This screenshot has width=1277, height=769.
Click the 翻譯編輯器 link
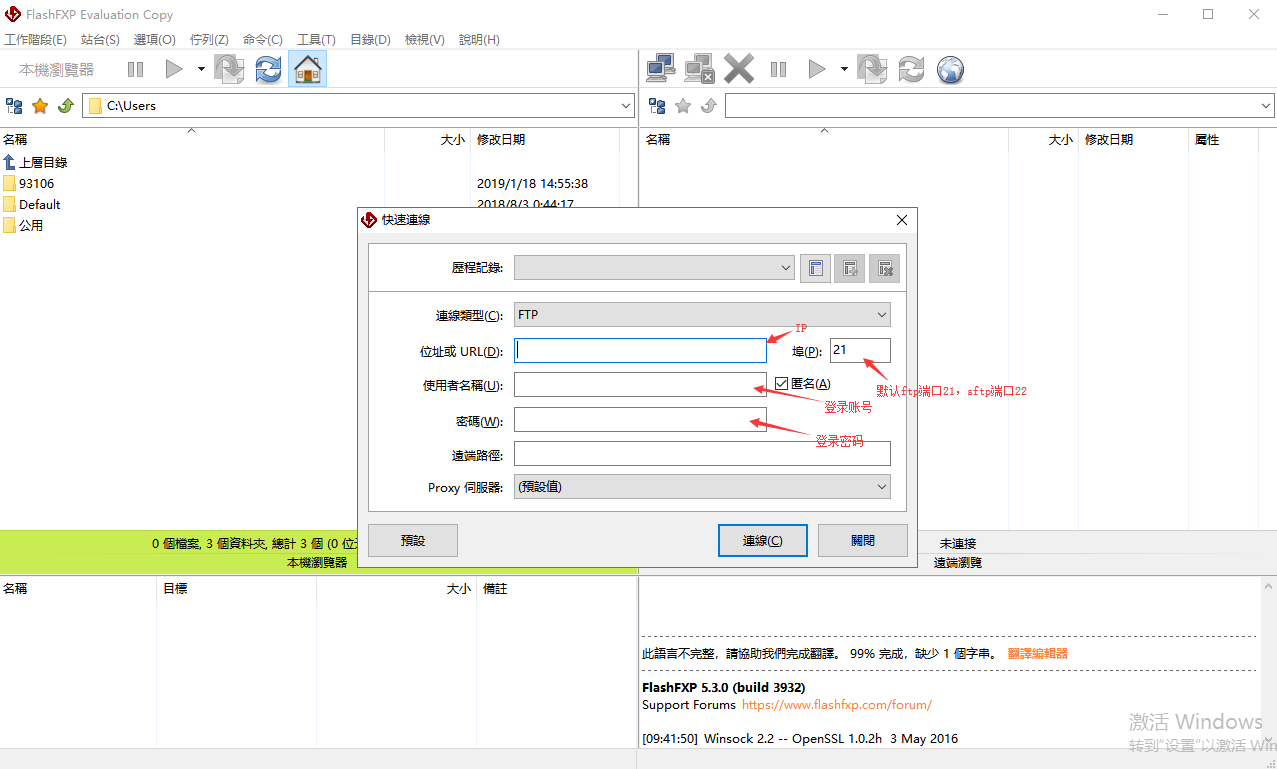click(x=1038, y=653)
